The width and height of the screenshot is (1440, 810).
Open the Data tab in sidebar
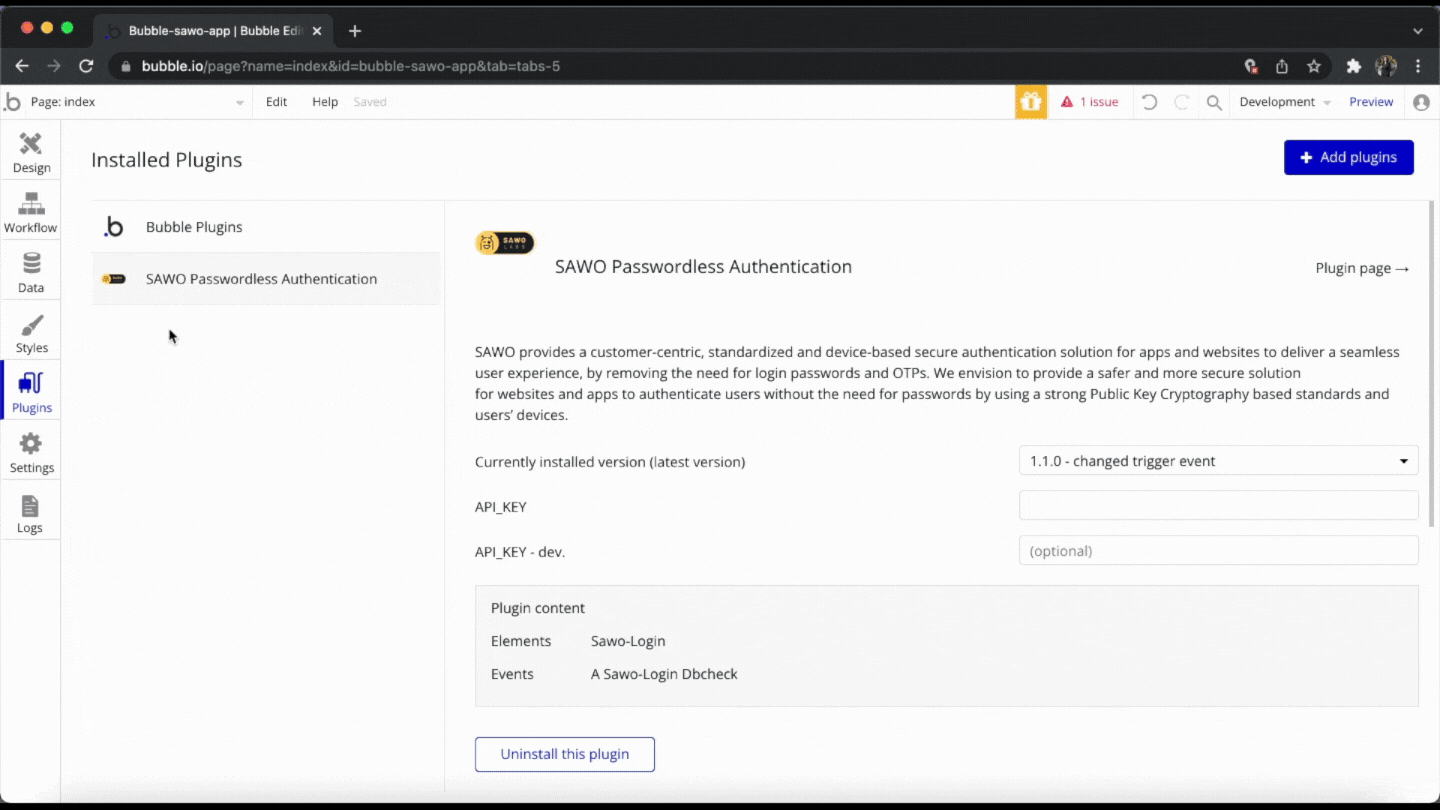pos(31,273)
